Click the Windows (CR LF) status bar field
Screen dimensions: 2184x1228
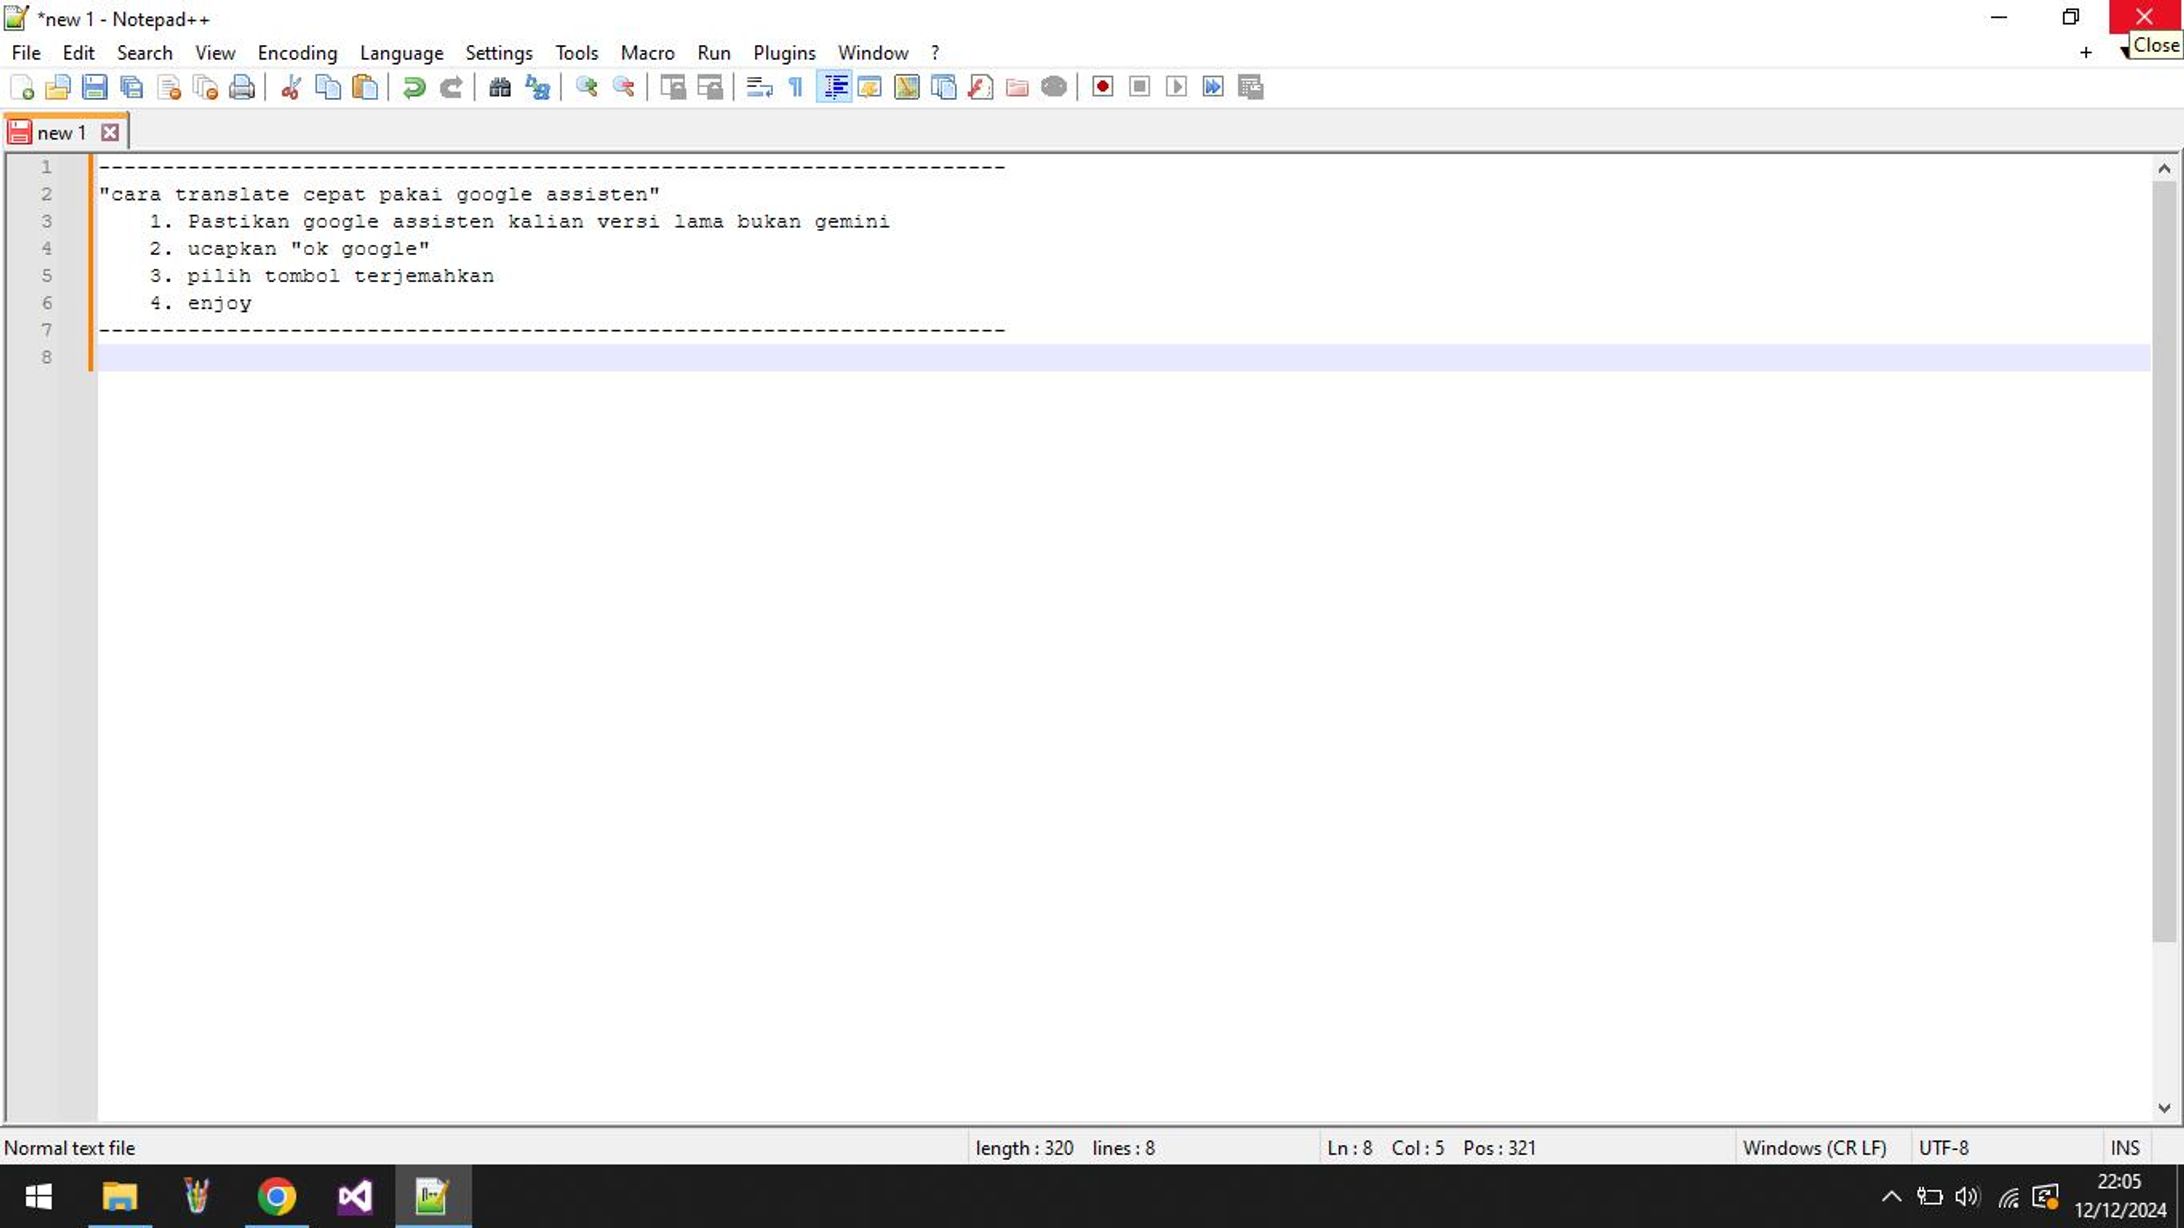click(x=1815, y=1148)
